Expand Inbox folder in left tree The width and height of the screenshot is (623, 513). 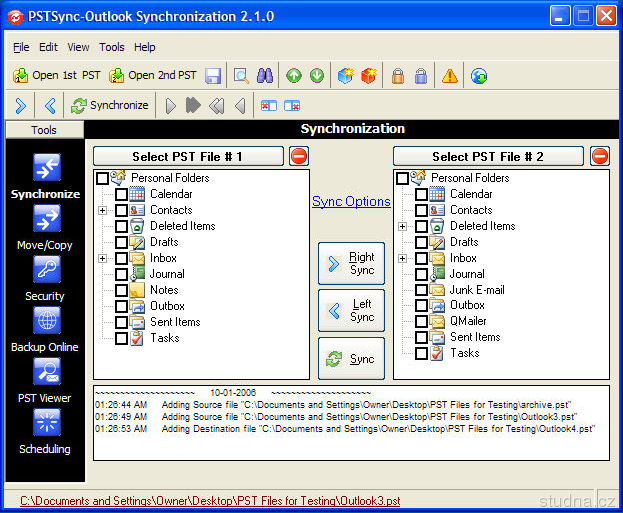click(x=102, y=258)
